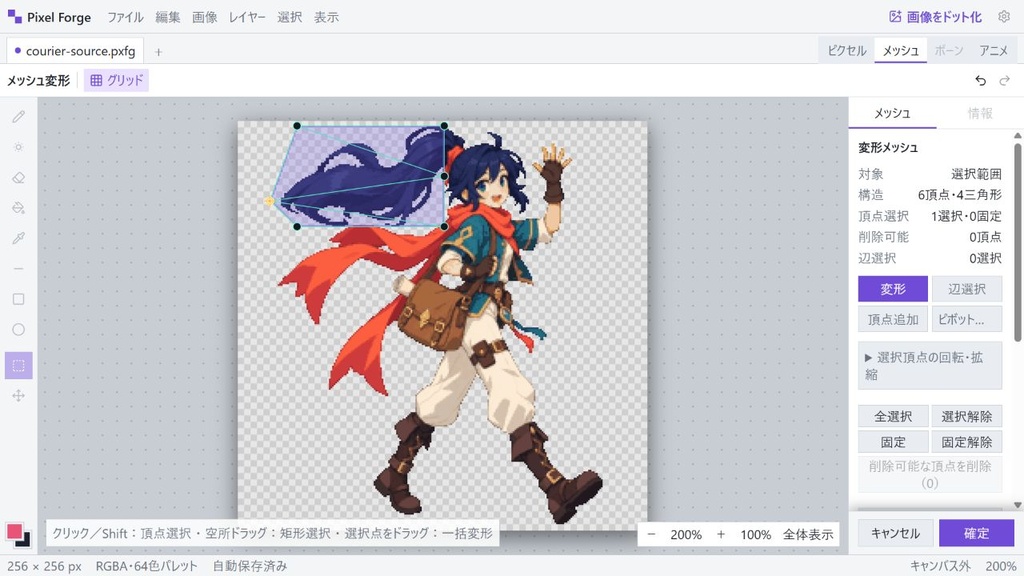Screen dimensions: 1024x576
Task: Activate the 変形 mode button
Action: [893, 289]
